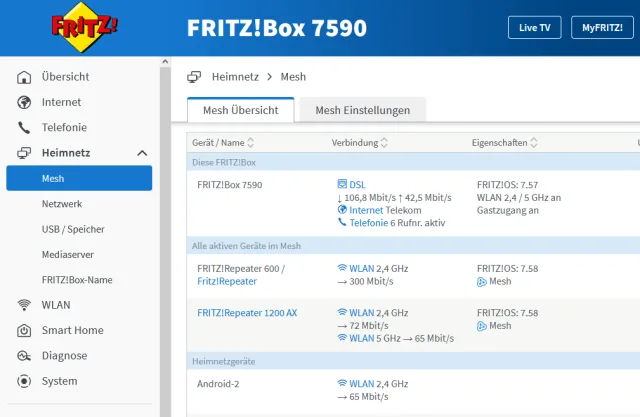Viewport: 640px width, 417px height.
Task: Open Smart Home menu in sidebar
Action: (x=73, y=330)
